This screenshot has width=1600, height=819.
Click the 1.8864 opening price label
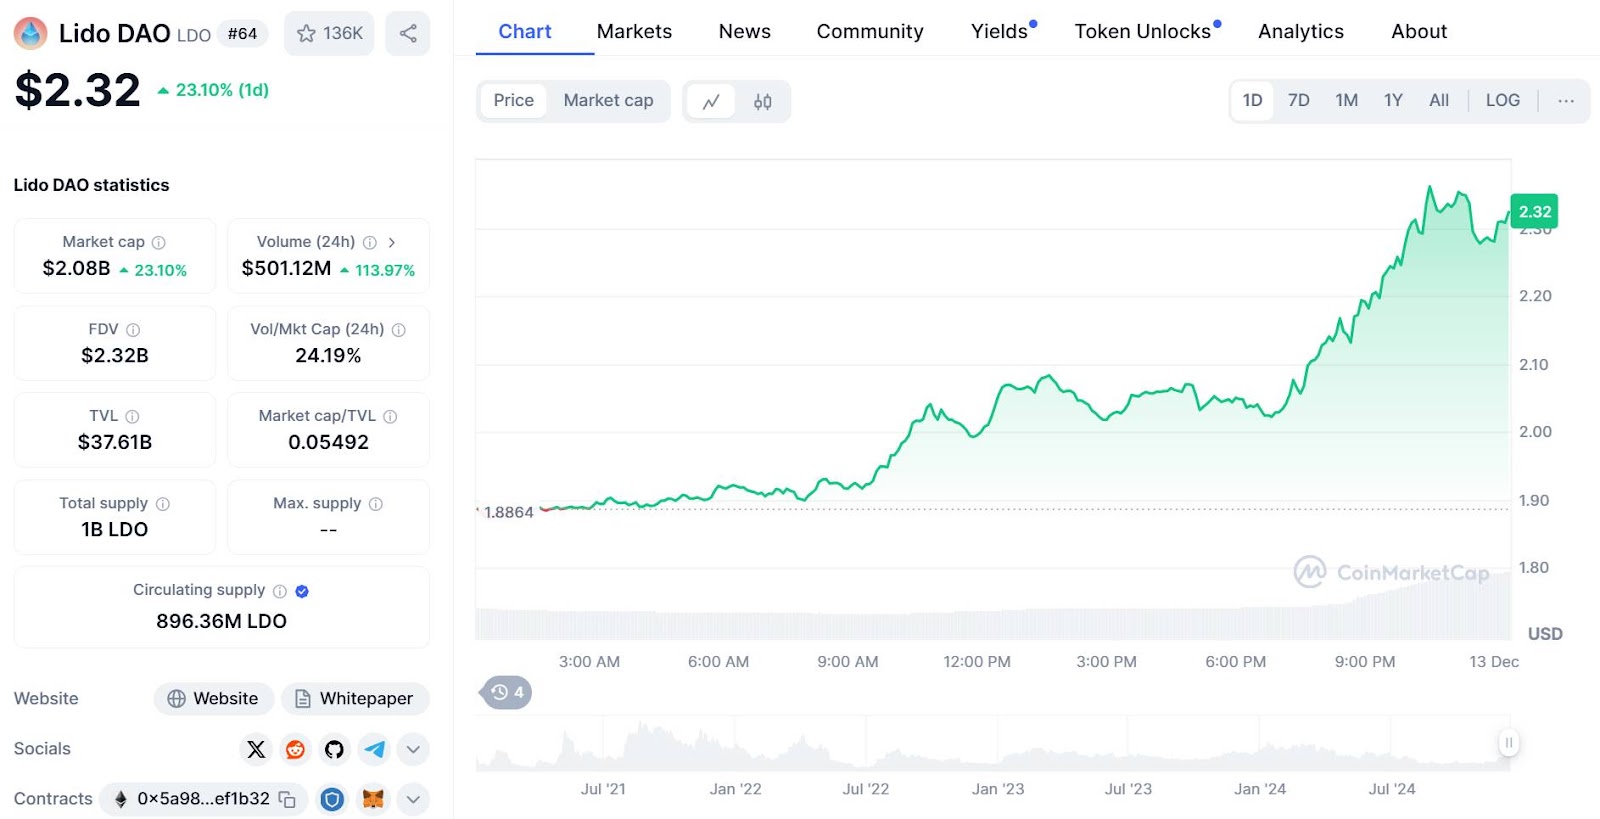(509, 512)
